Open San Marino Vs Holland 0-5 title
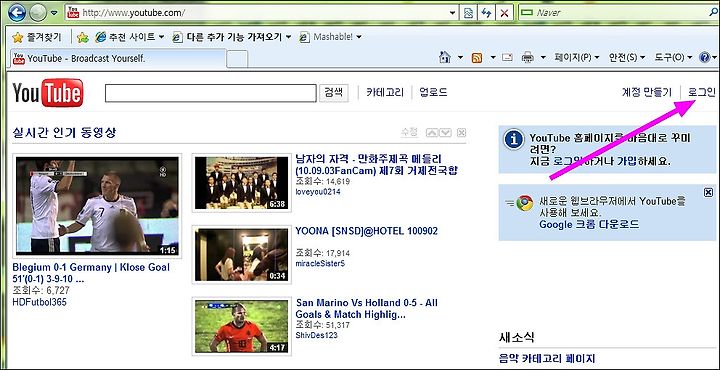 tap(367, 309)
